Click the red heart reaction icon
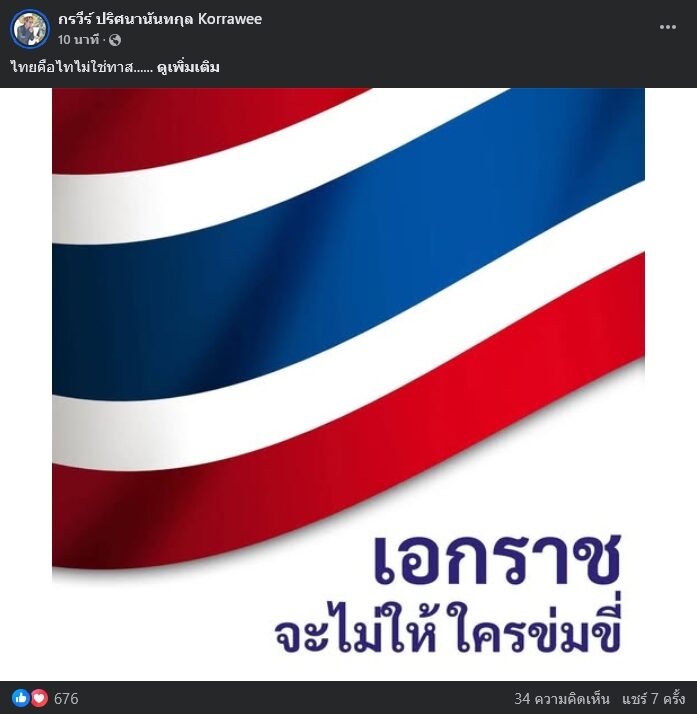The width and height of the screenshot is (697, 714). coord(39,698)
